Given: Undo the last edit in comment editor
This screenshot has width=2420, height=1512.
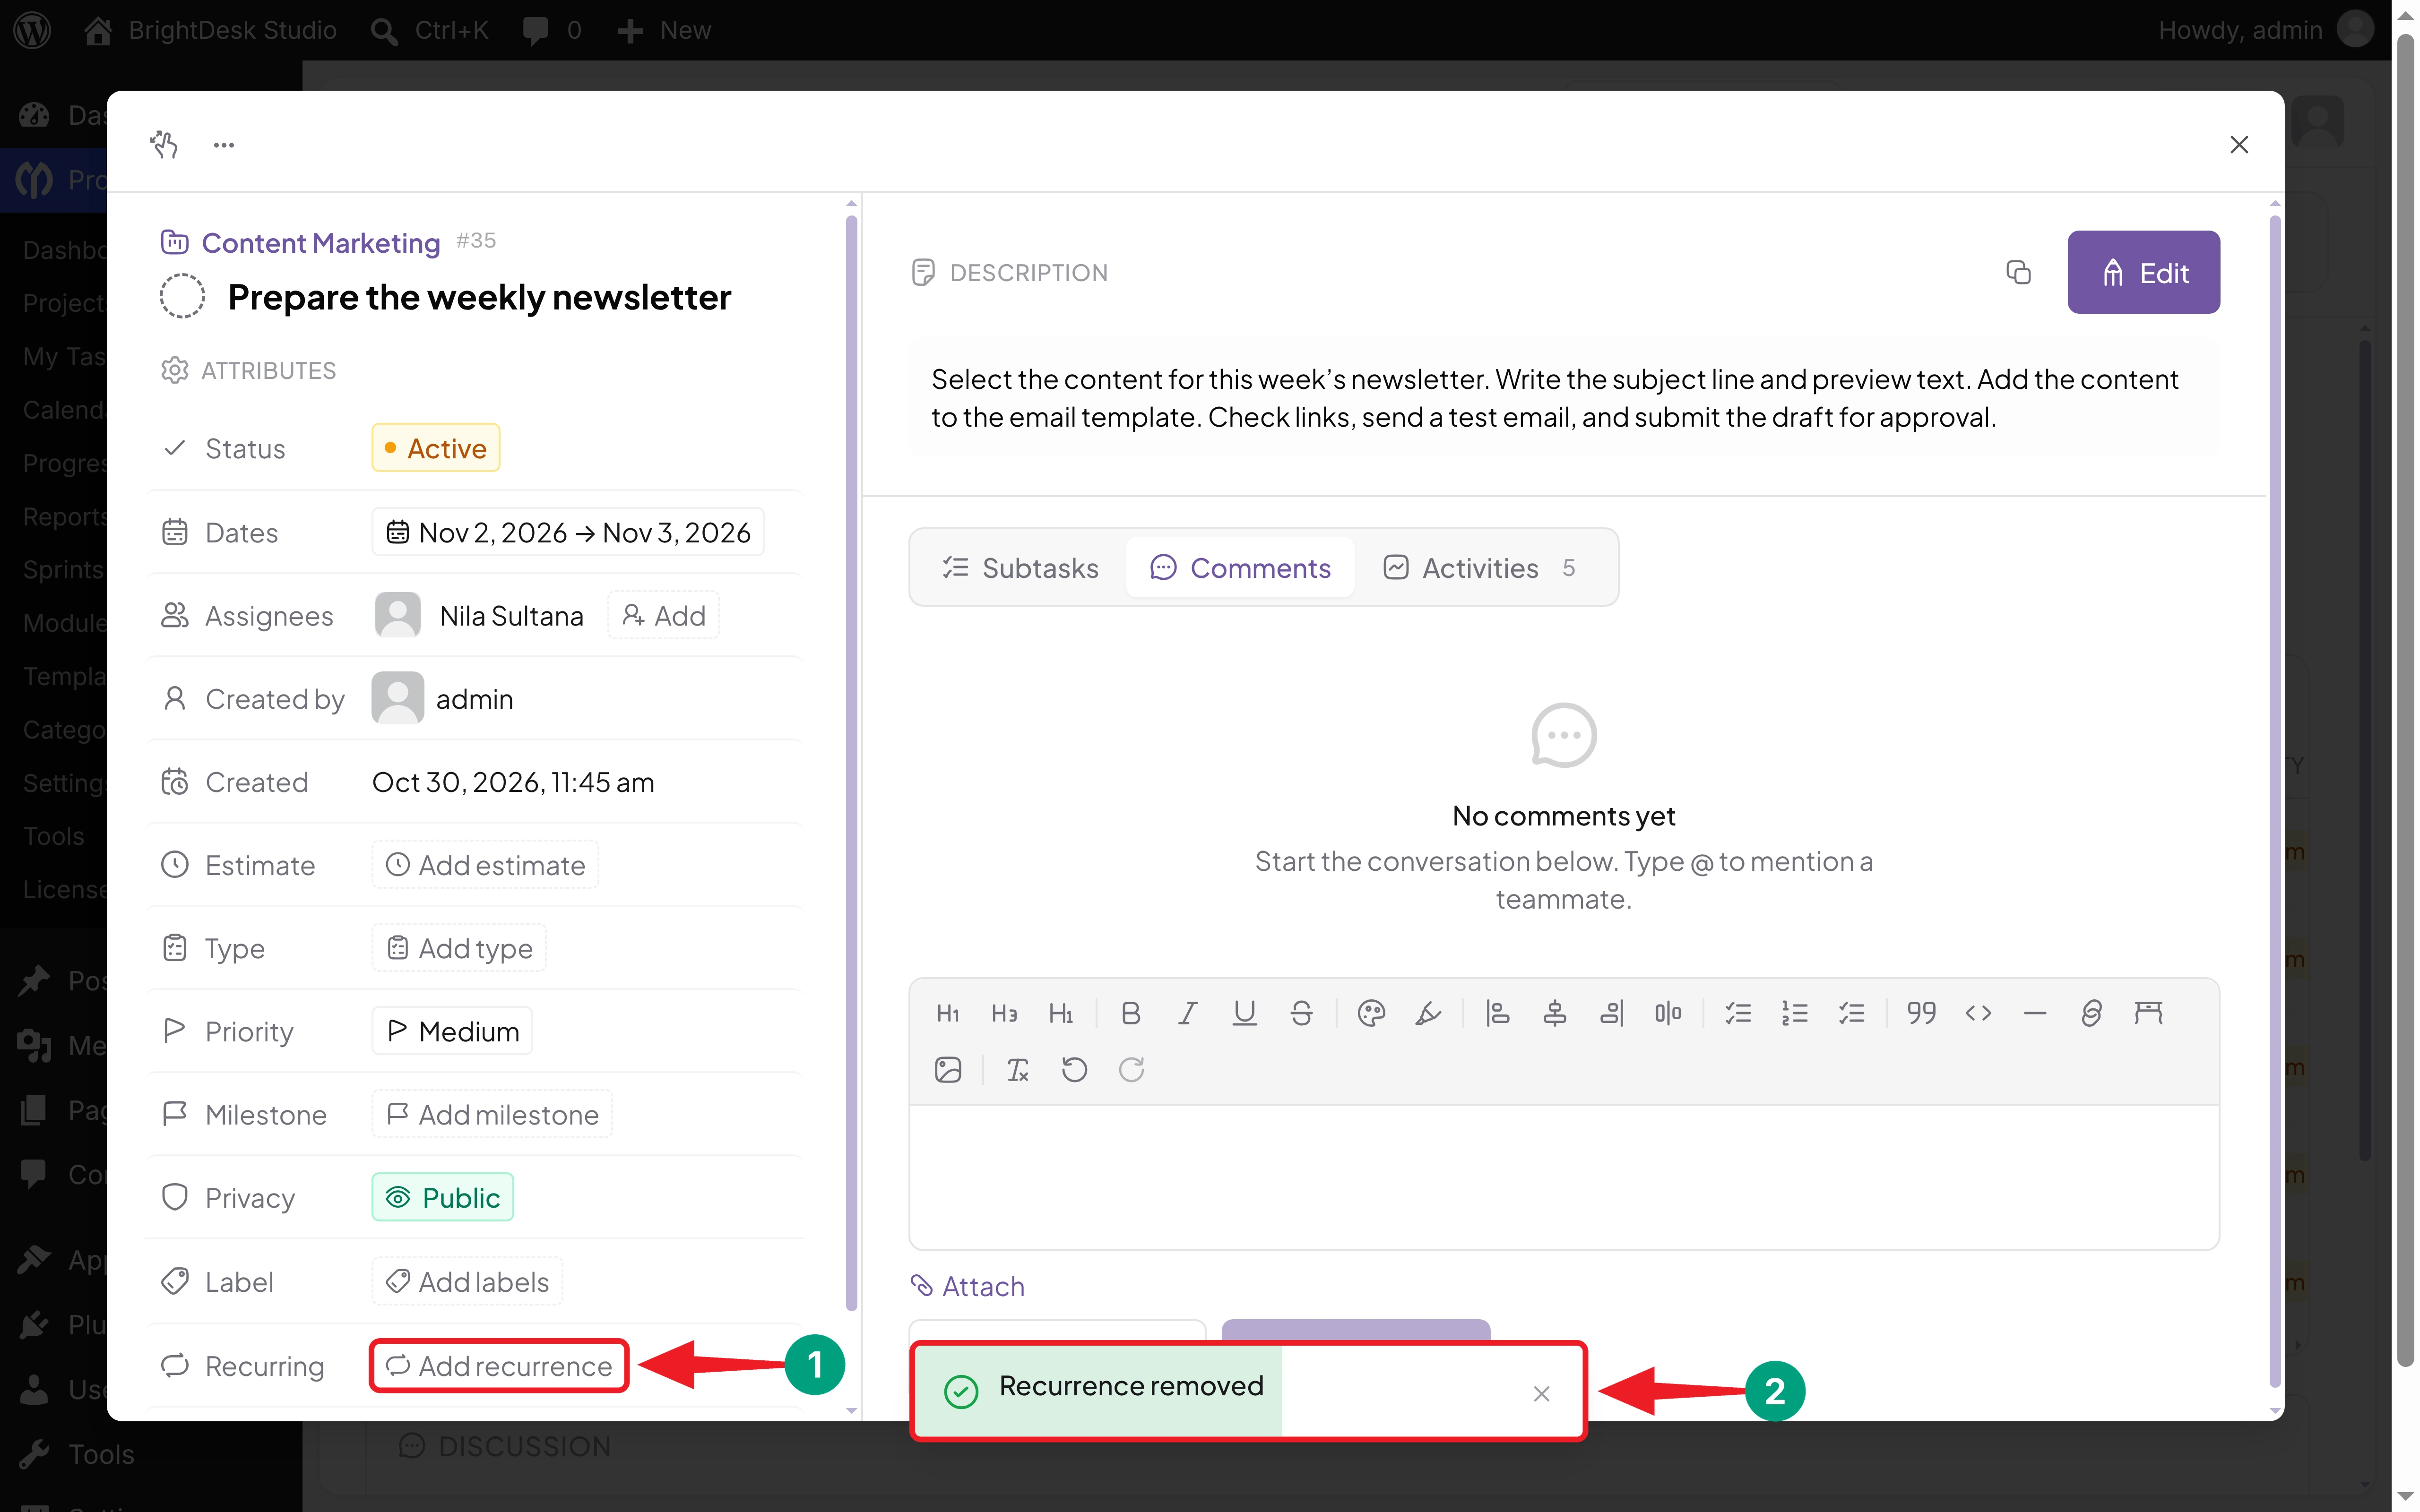Looking at the screenshot, I should click(x=1074, y=1070).
